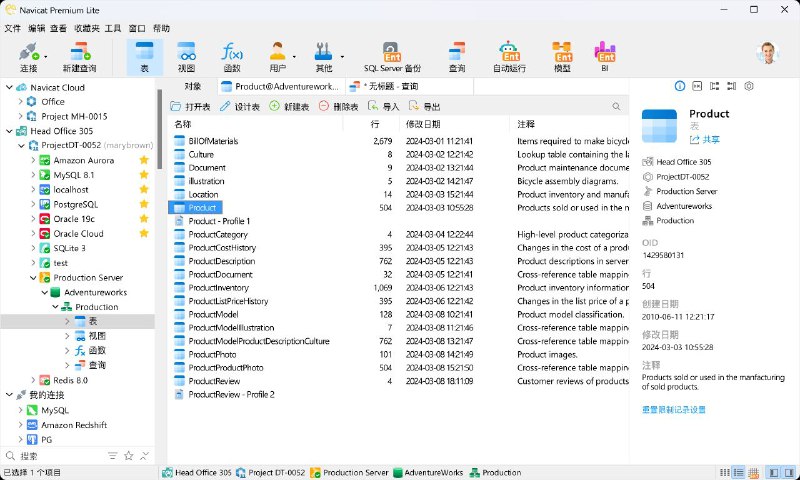Open the DDL panel icon
The height and width of the screenshot is (480, 800).
697,86
